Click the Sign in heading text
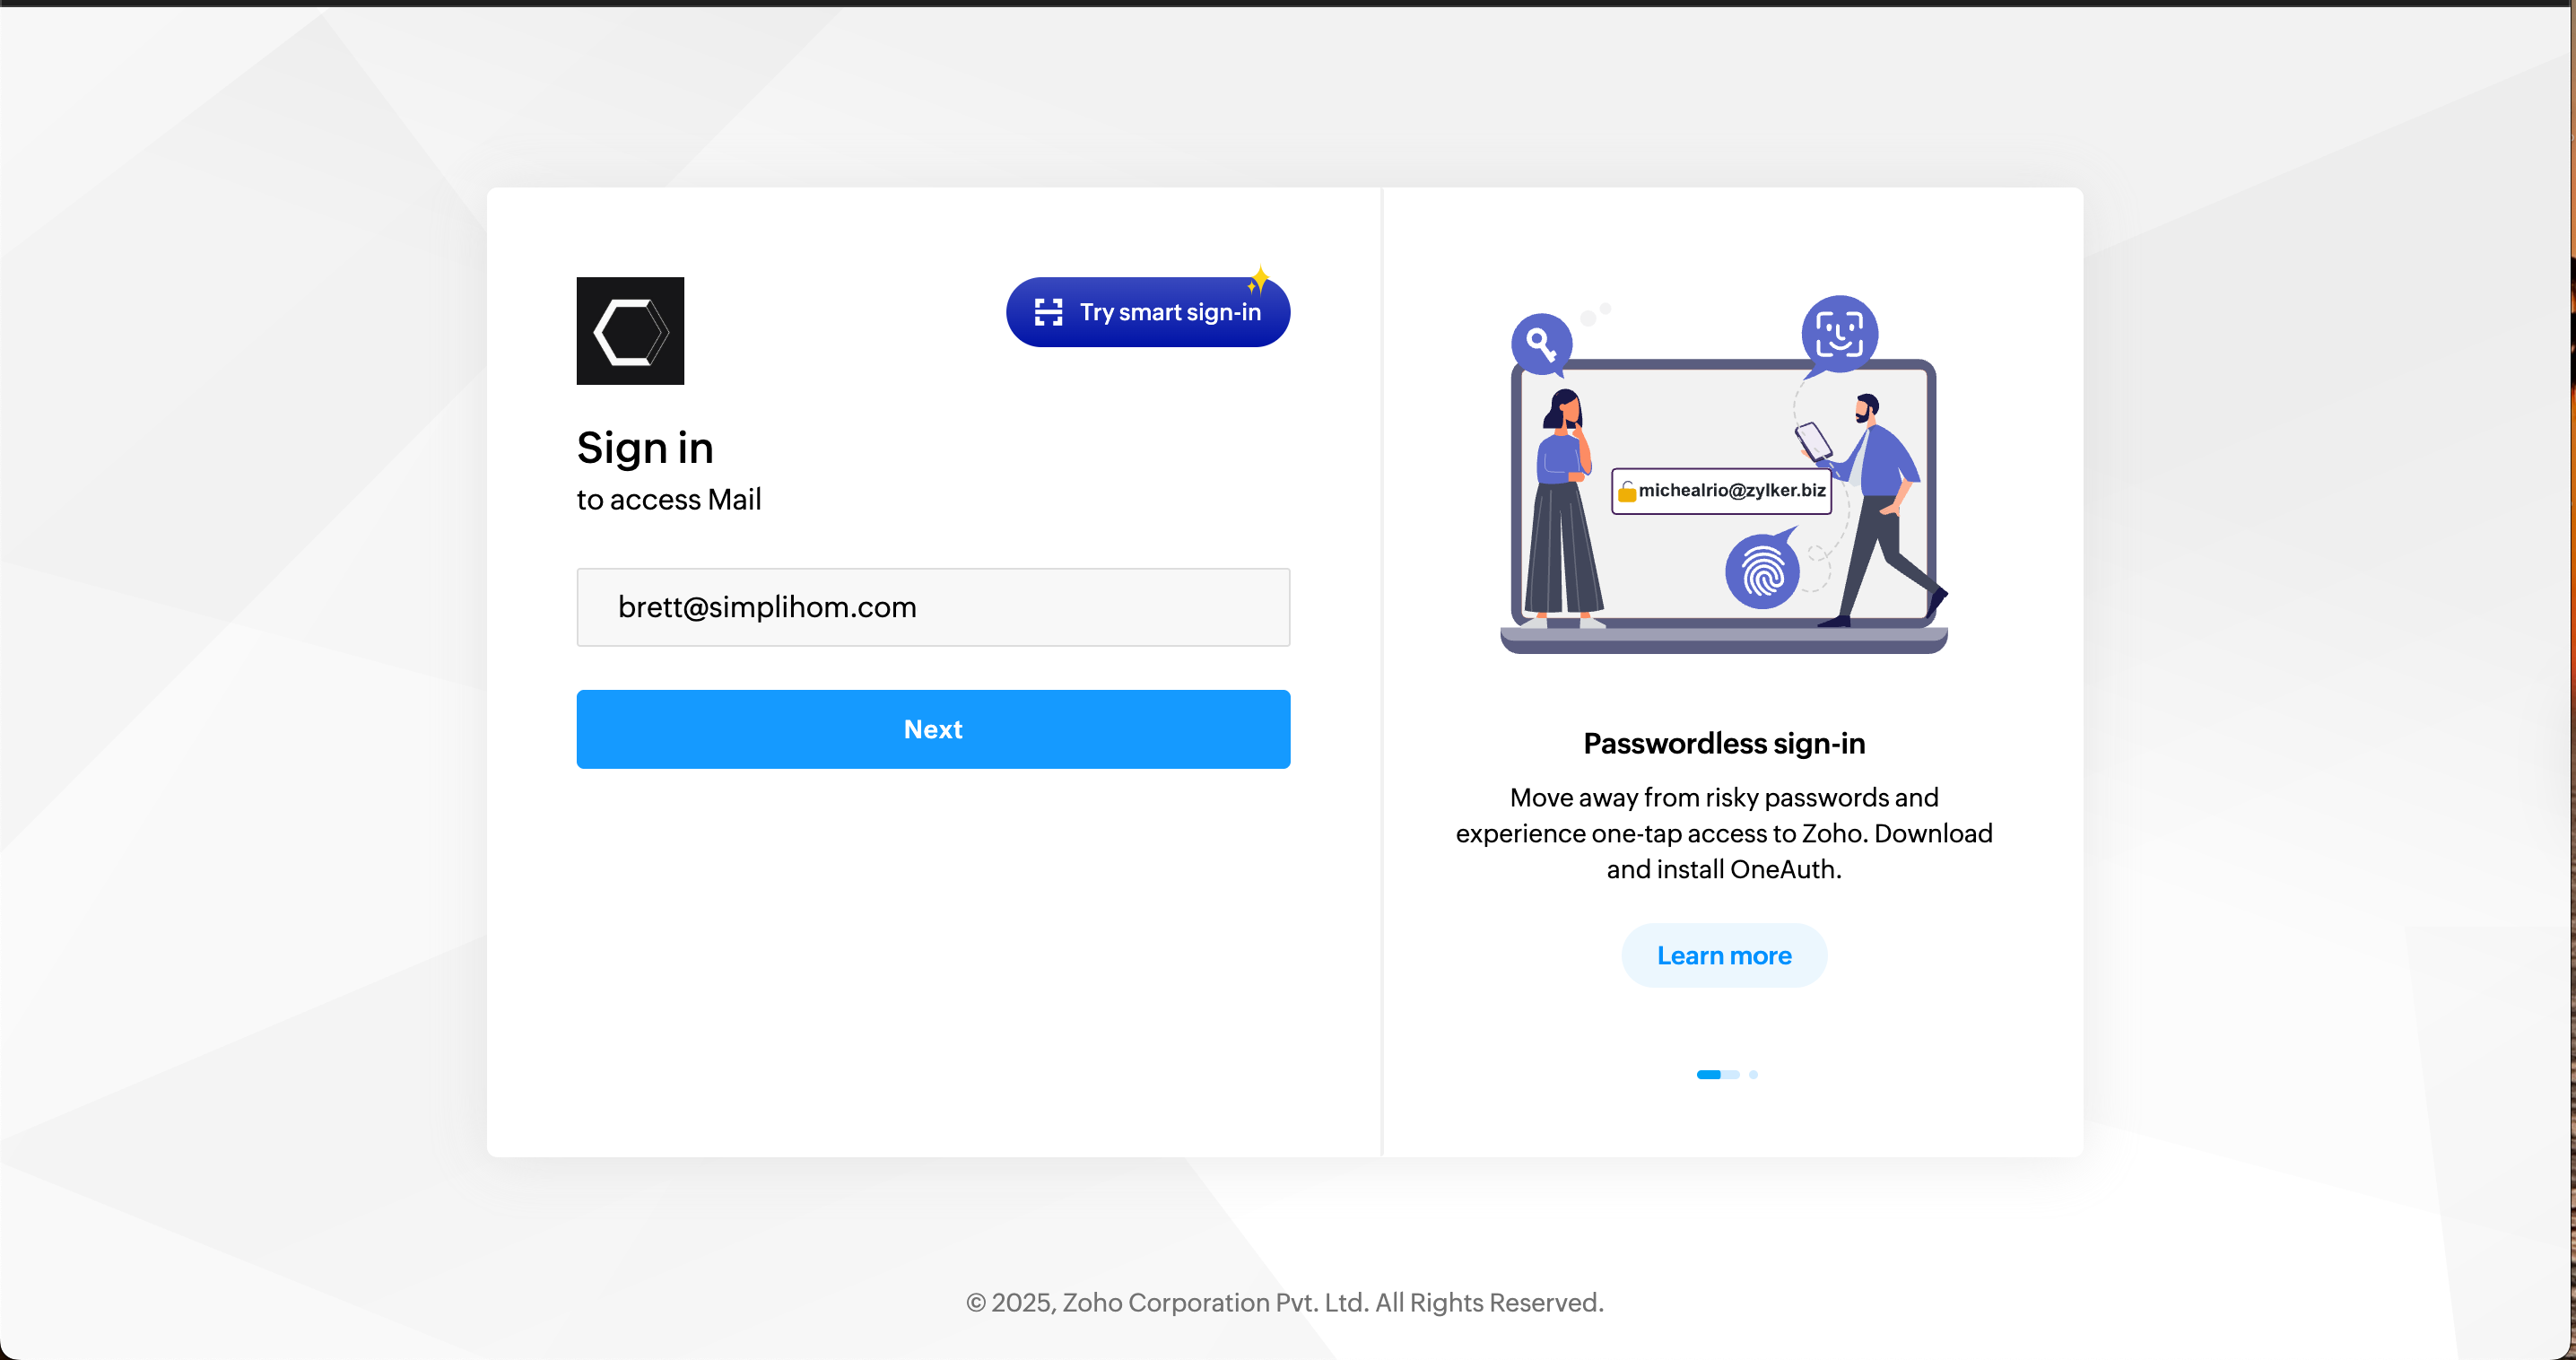 coord(645,448)
